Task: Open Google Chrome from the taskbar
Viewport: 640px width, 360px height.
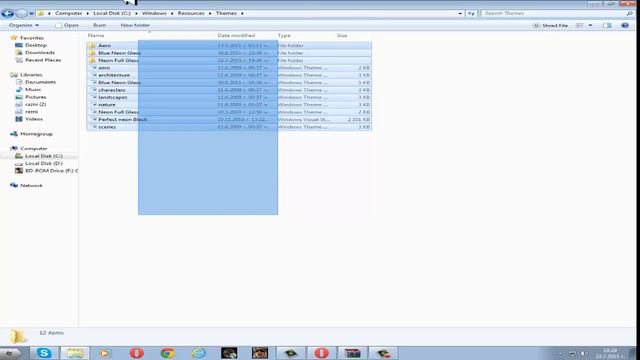Action: 167,353
